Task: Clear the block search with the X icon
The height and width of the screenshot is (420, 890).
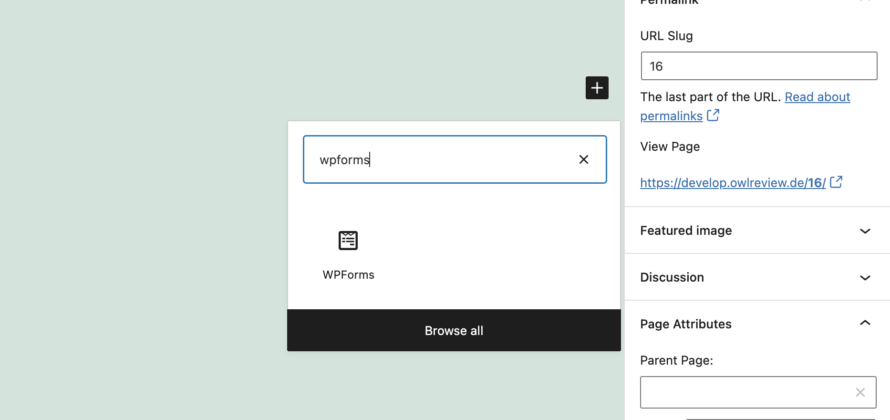Action: coord(584,160)
